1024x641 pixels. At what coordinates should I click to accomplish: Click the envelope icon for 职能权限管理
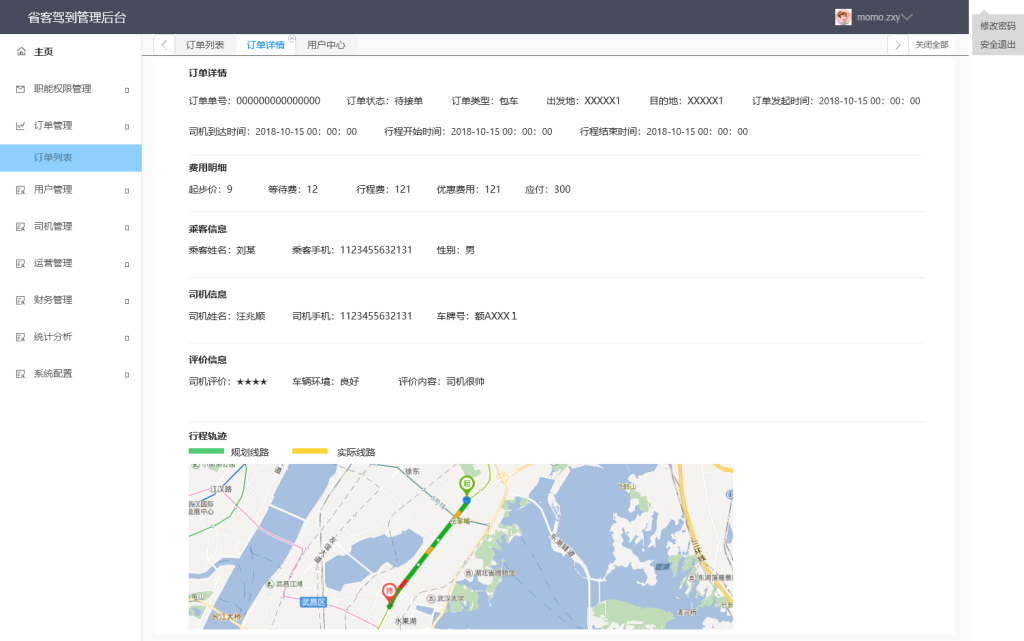coord(21,89)
